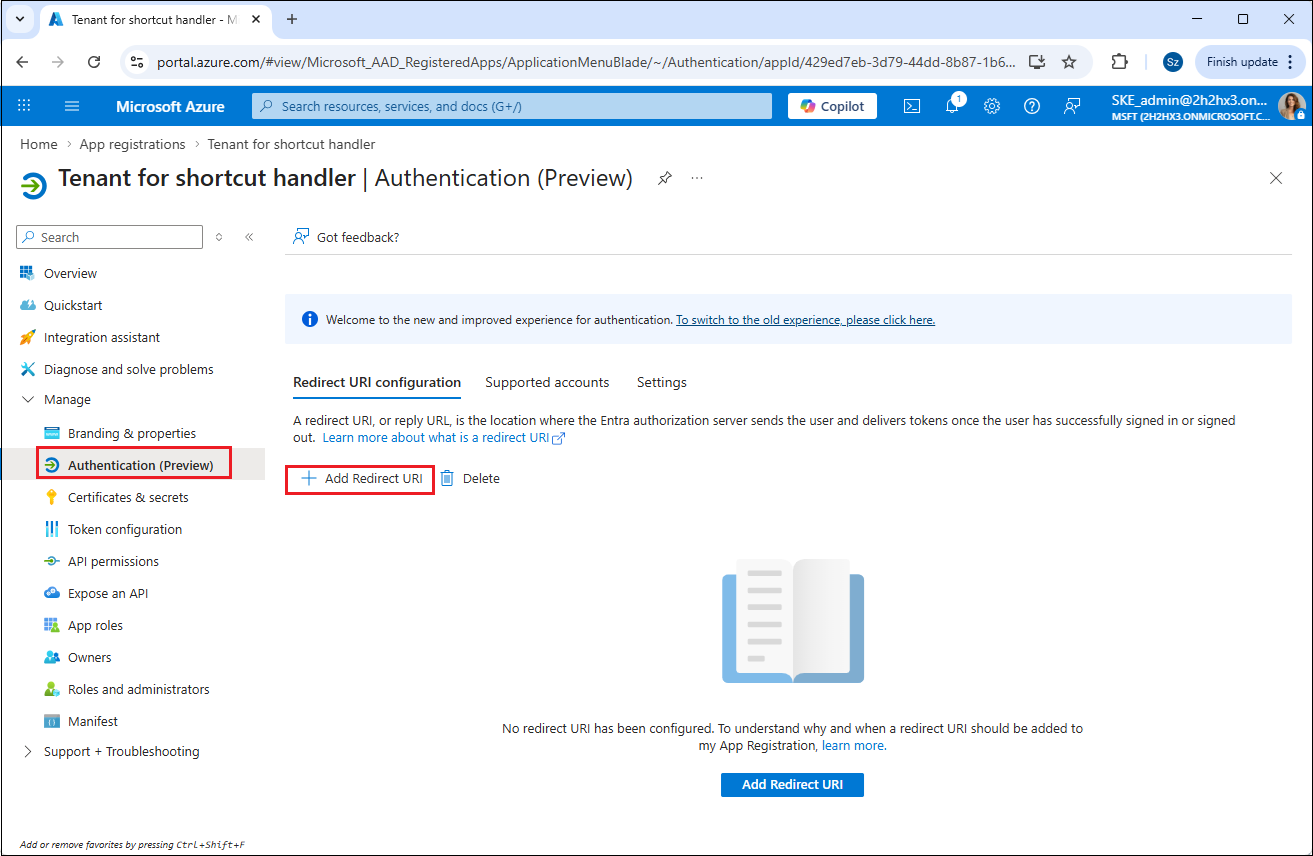Viewport: 1313px width, 856px height.
Task: Open the feedback icon in header
Action: point(1072,106)
